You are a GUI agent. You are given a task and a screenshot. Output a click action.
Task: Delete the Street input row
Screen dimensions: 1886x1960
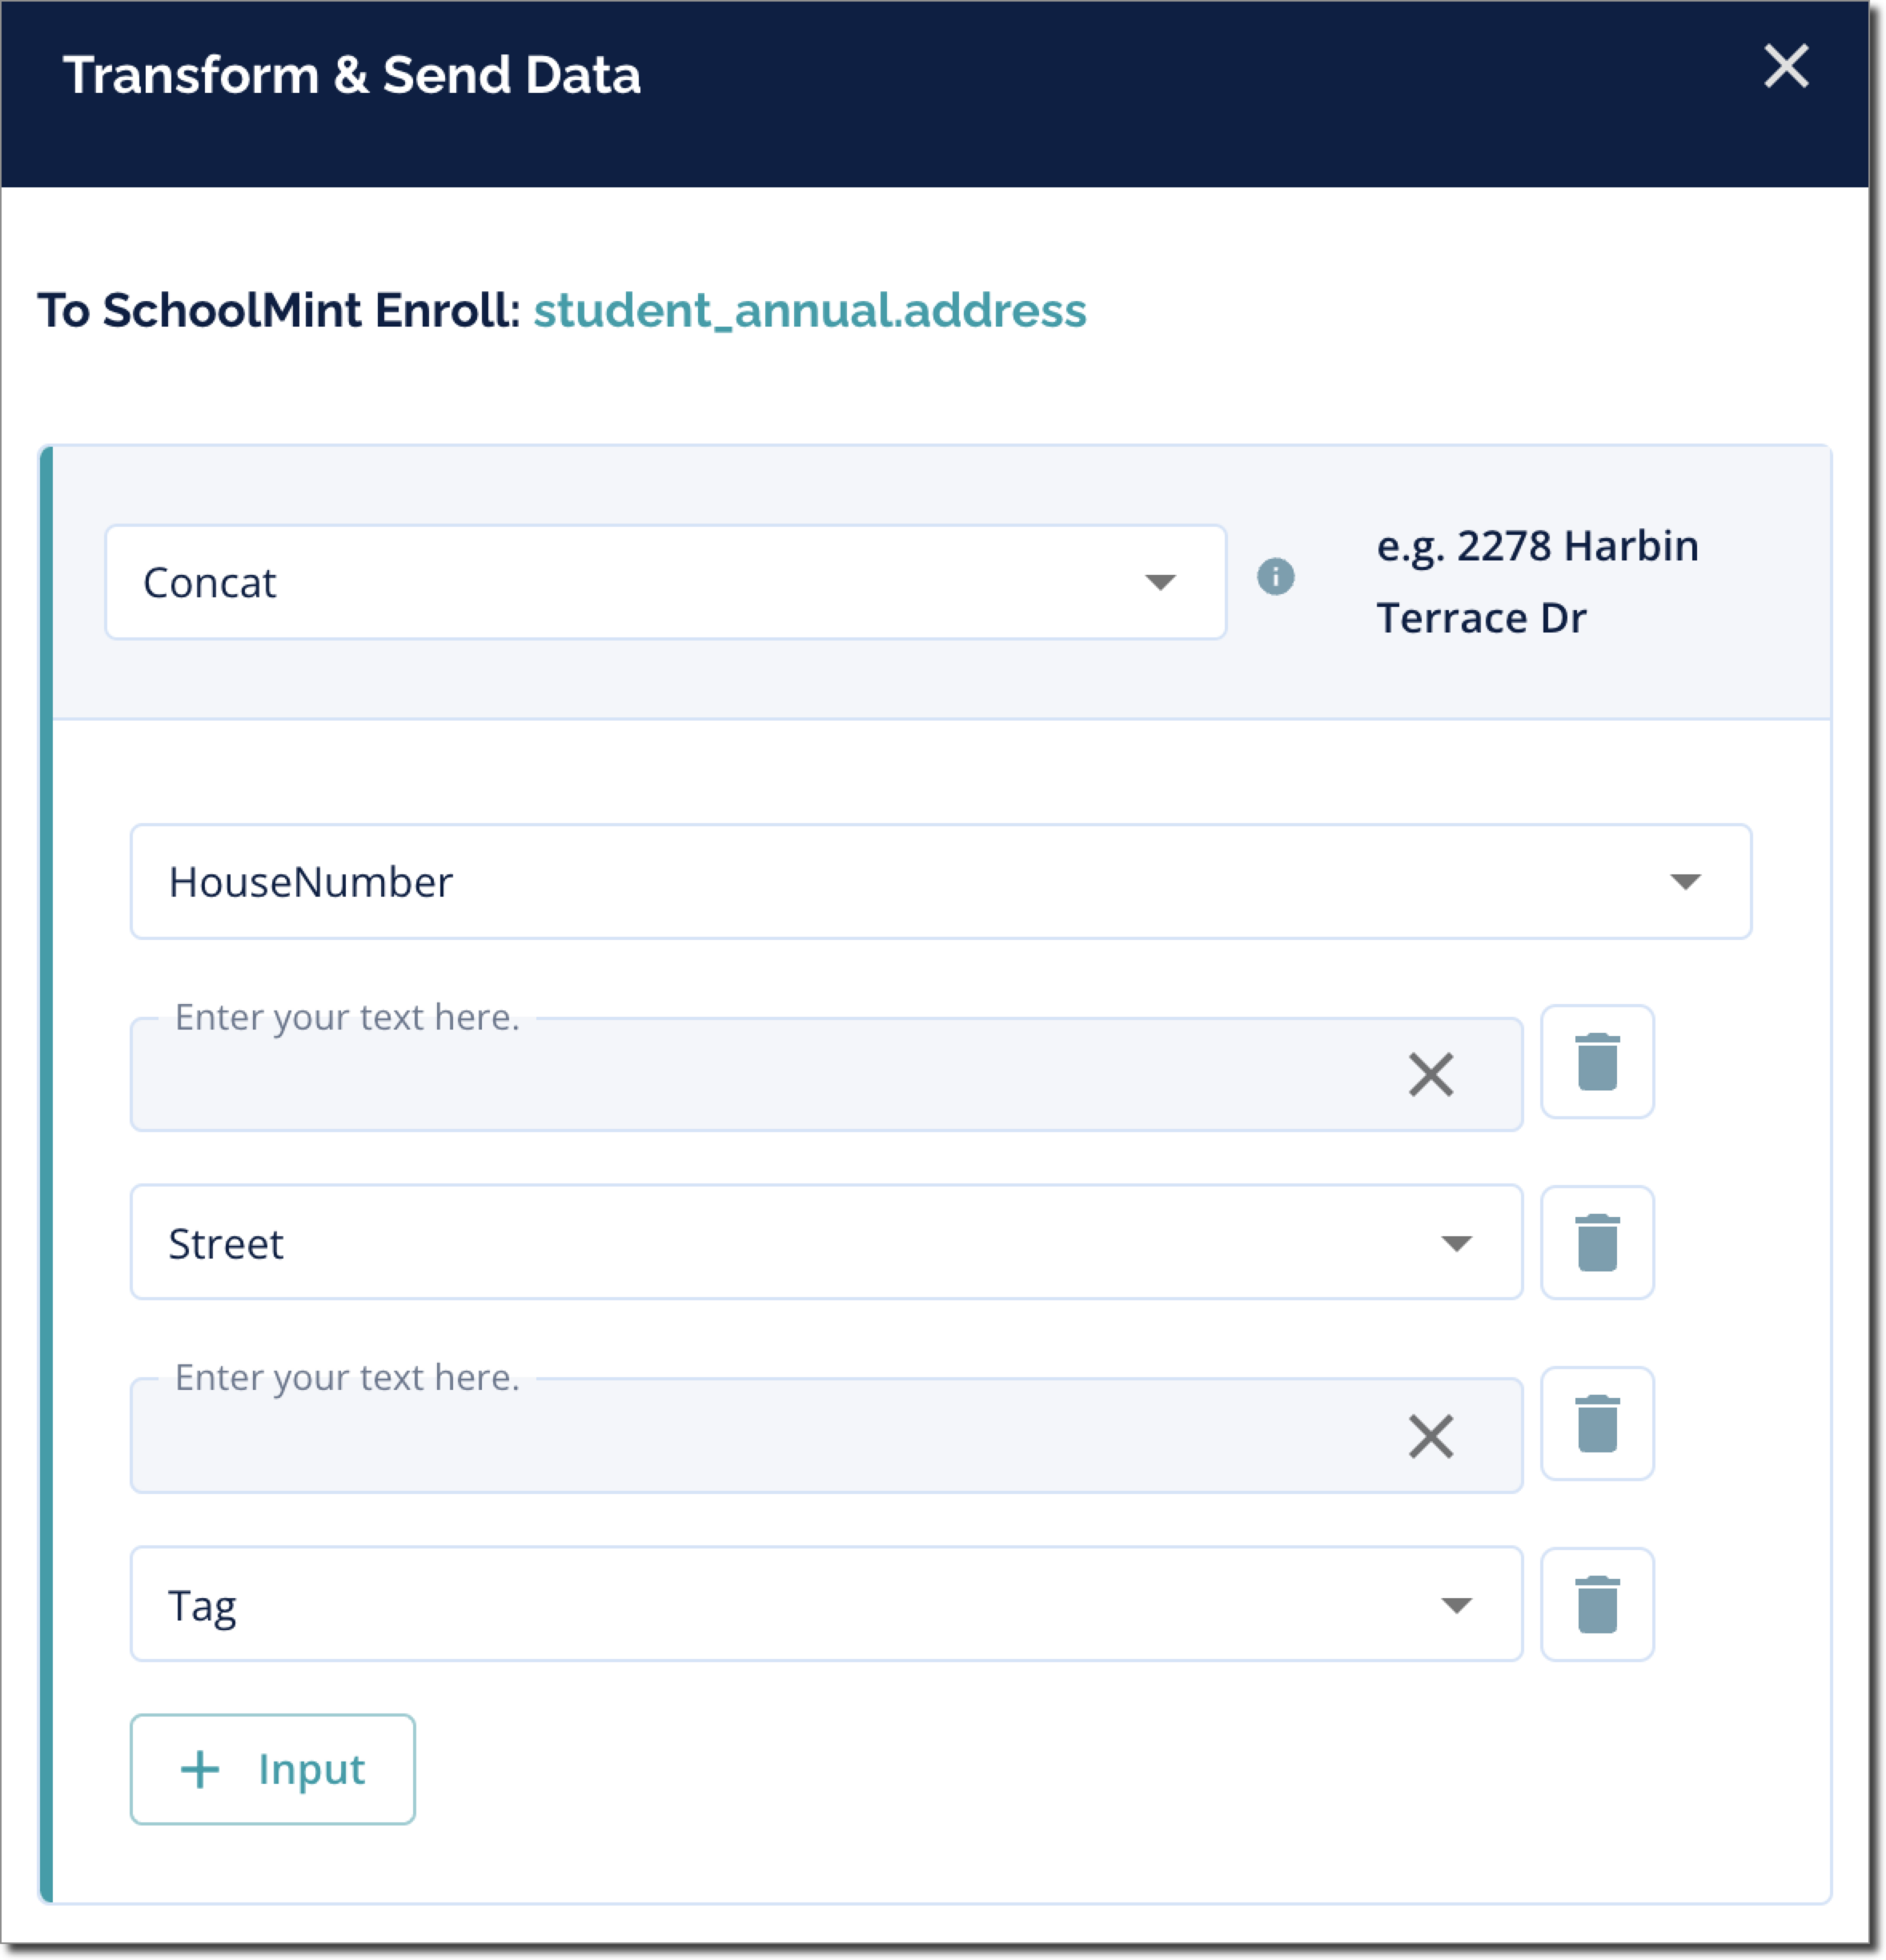1597,1243
